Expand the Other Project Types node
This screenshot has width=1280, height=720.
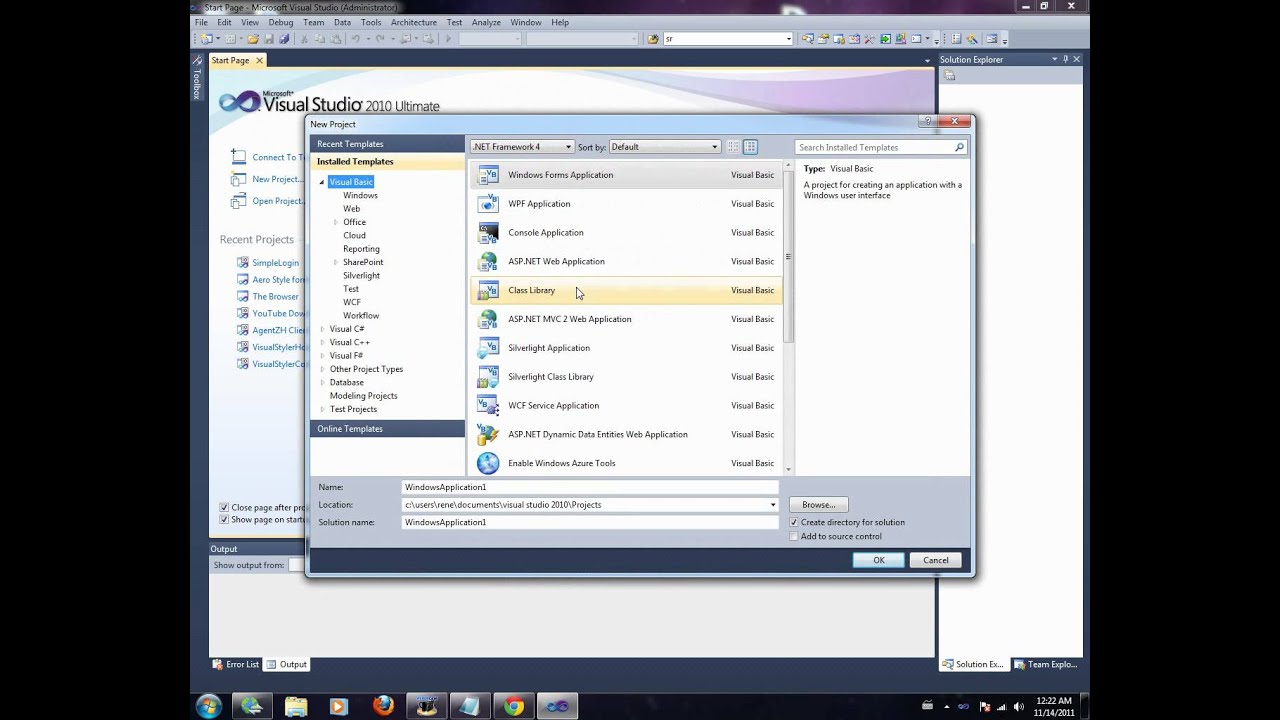coord(322,369)
